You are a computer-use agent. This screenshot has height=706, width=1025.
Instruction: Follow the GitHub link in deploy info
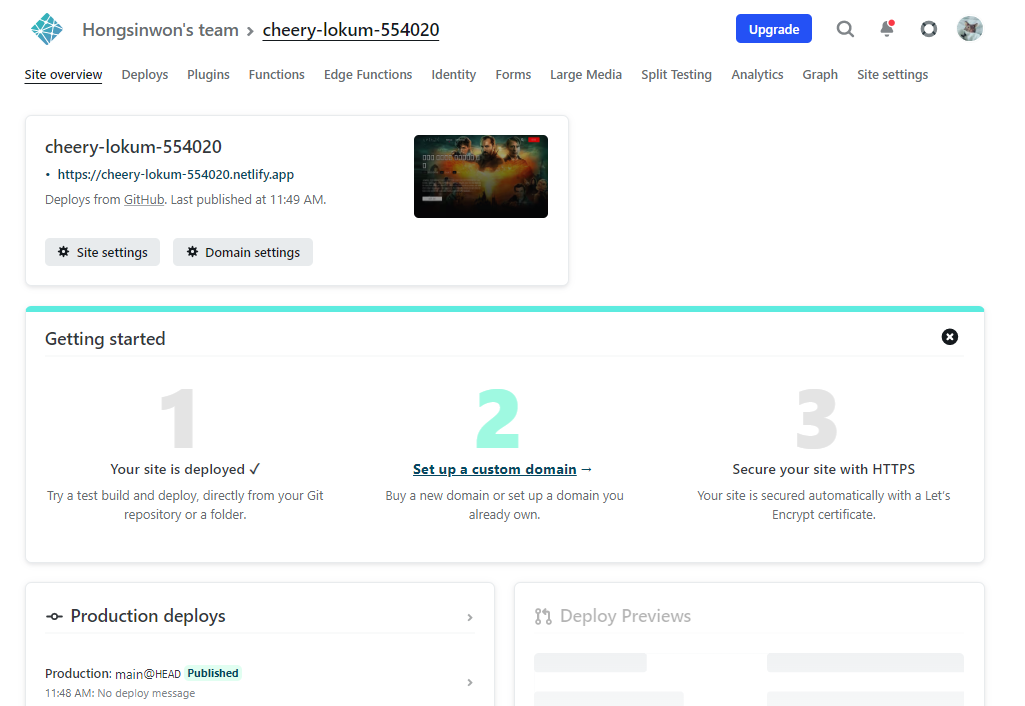(x=144, y=199)
